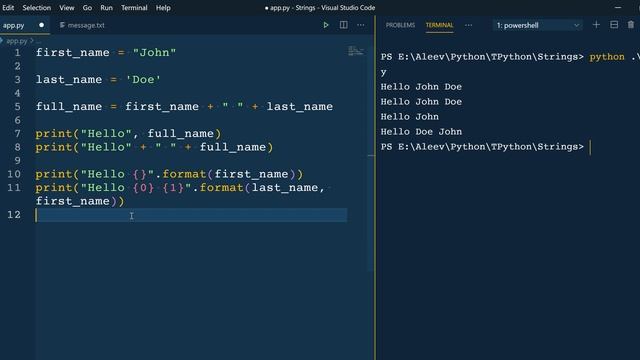
Task: Open the powershell terminal selector dropdown
Action: (x=538, y=25)
